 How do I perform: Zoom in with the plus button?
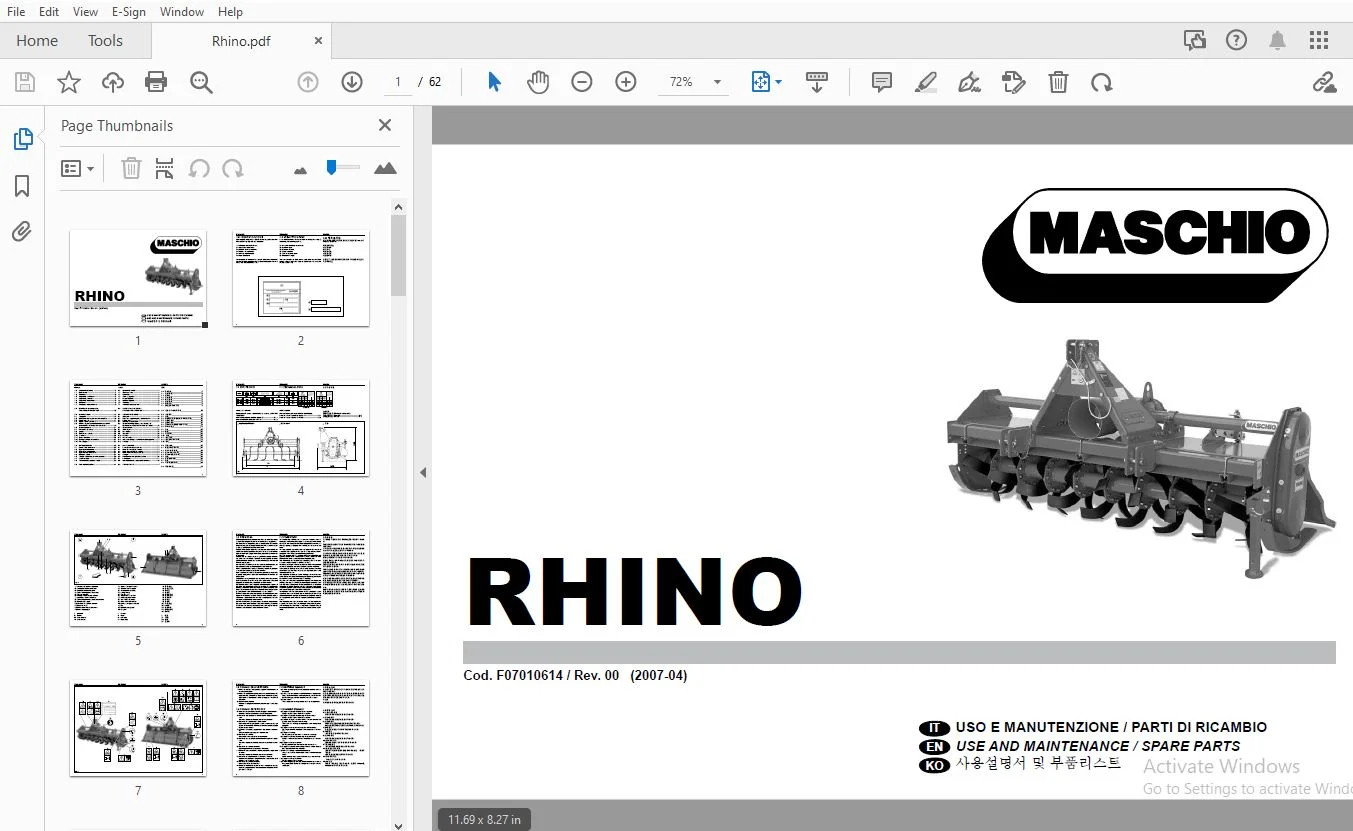pyautogui.click(x=626, y=82)
